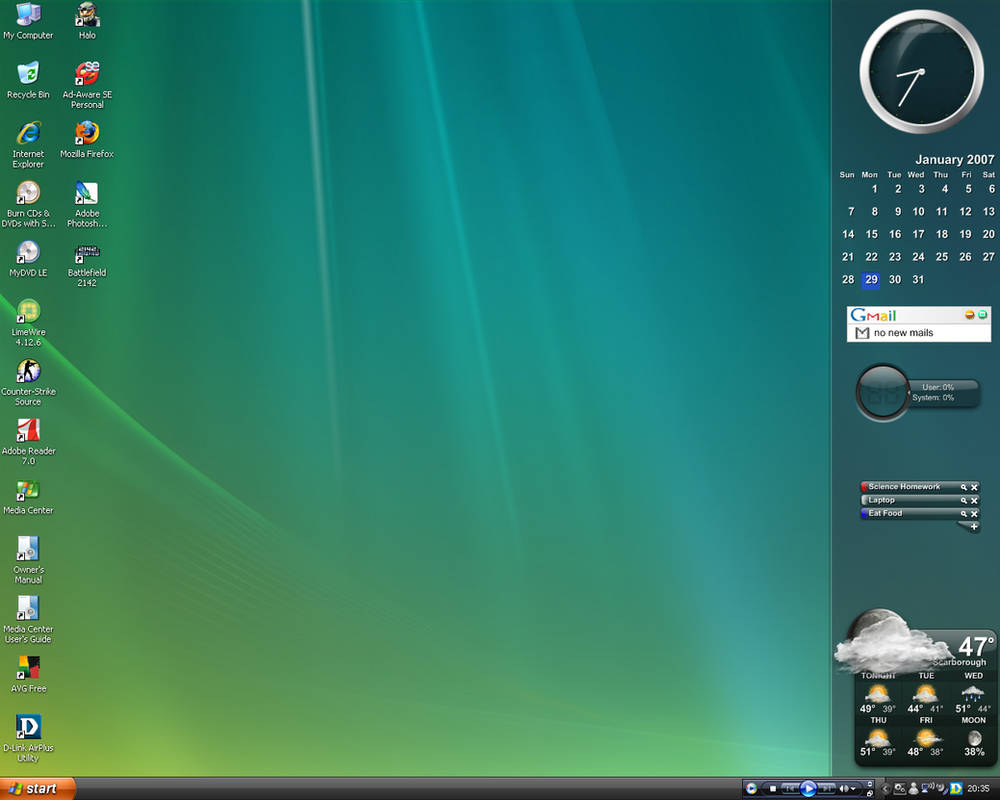Open the Burn CDs & DVDs shortcut
Viewport: 1000px width, 800px height.
pos(28,204)
